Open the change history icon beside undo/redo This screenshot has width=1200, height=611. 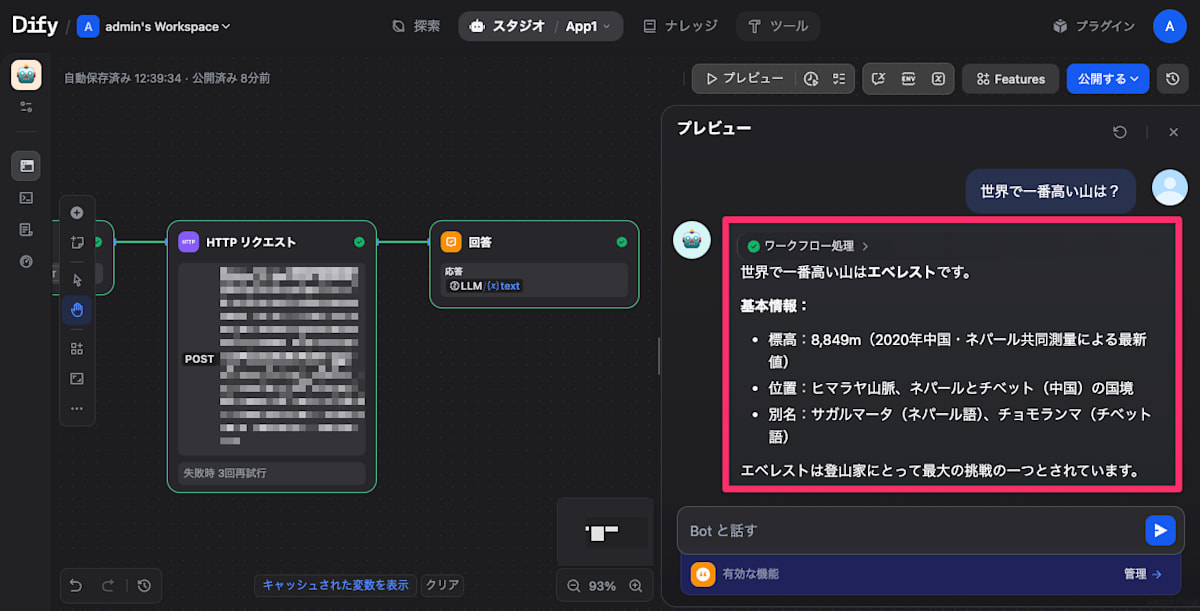144,586
